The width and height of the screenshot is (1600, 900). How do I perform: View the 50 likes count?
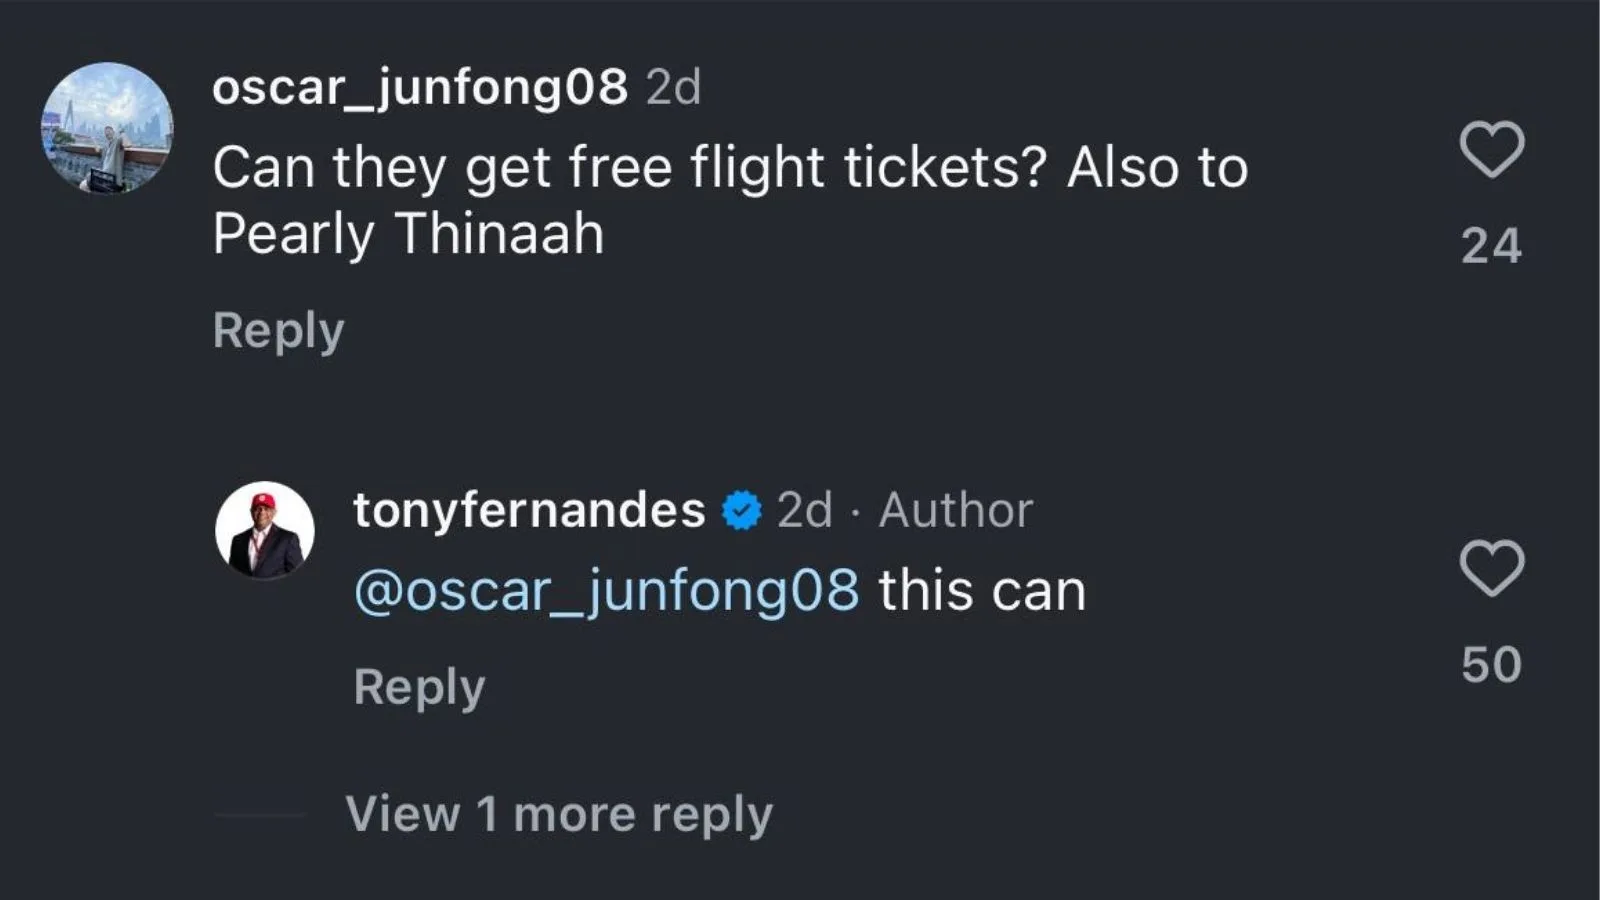[1491, 665]
